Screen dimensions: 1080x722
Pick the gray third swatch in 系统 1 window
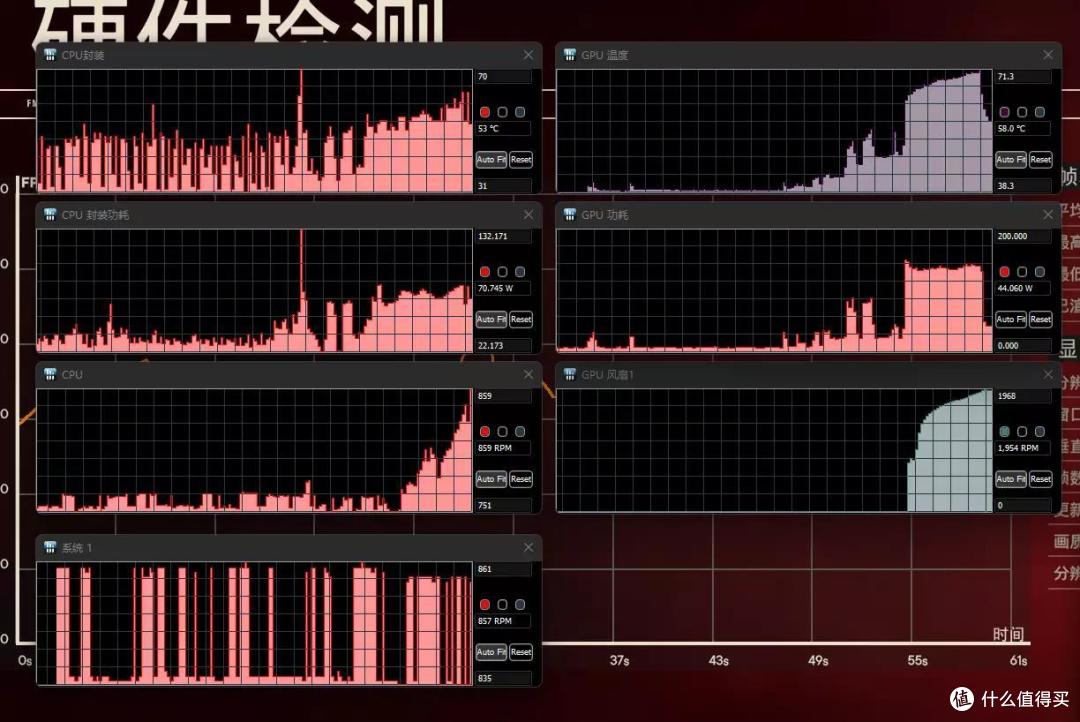(520, 605)
